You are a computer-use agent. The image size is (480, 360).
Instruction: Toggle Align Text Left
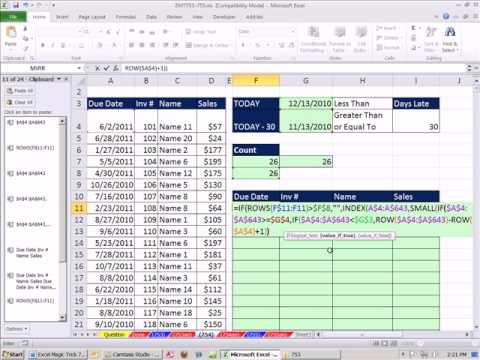131,45
